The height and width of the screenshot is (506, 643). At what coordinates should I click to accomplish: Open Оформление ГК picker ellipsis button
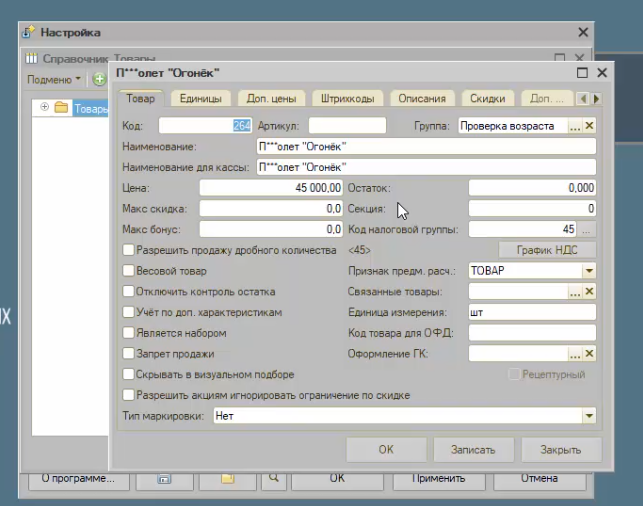click(575, 354)
